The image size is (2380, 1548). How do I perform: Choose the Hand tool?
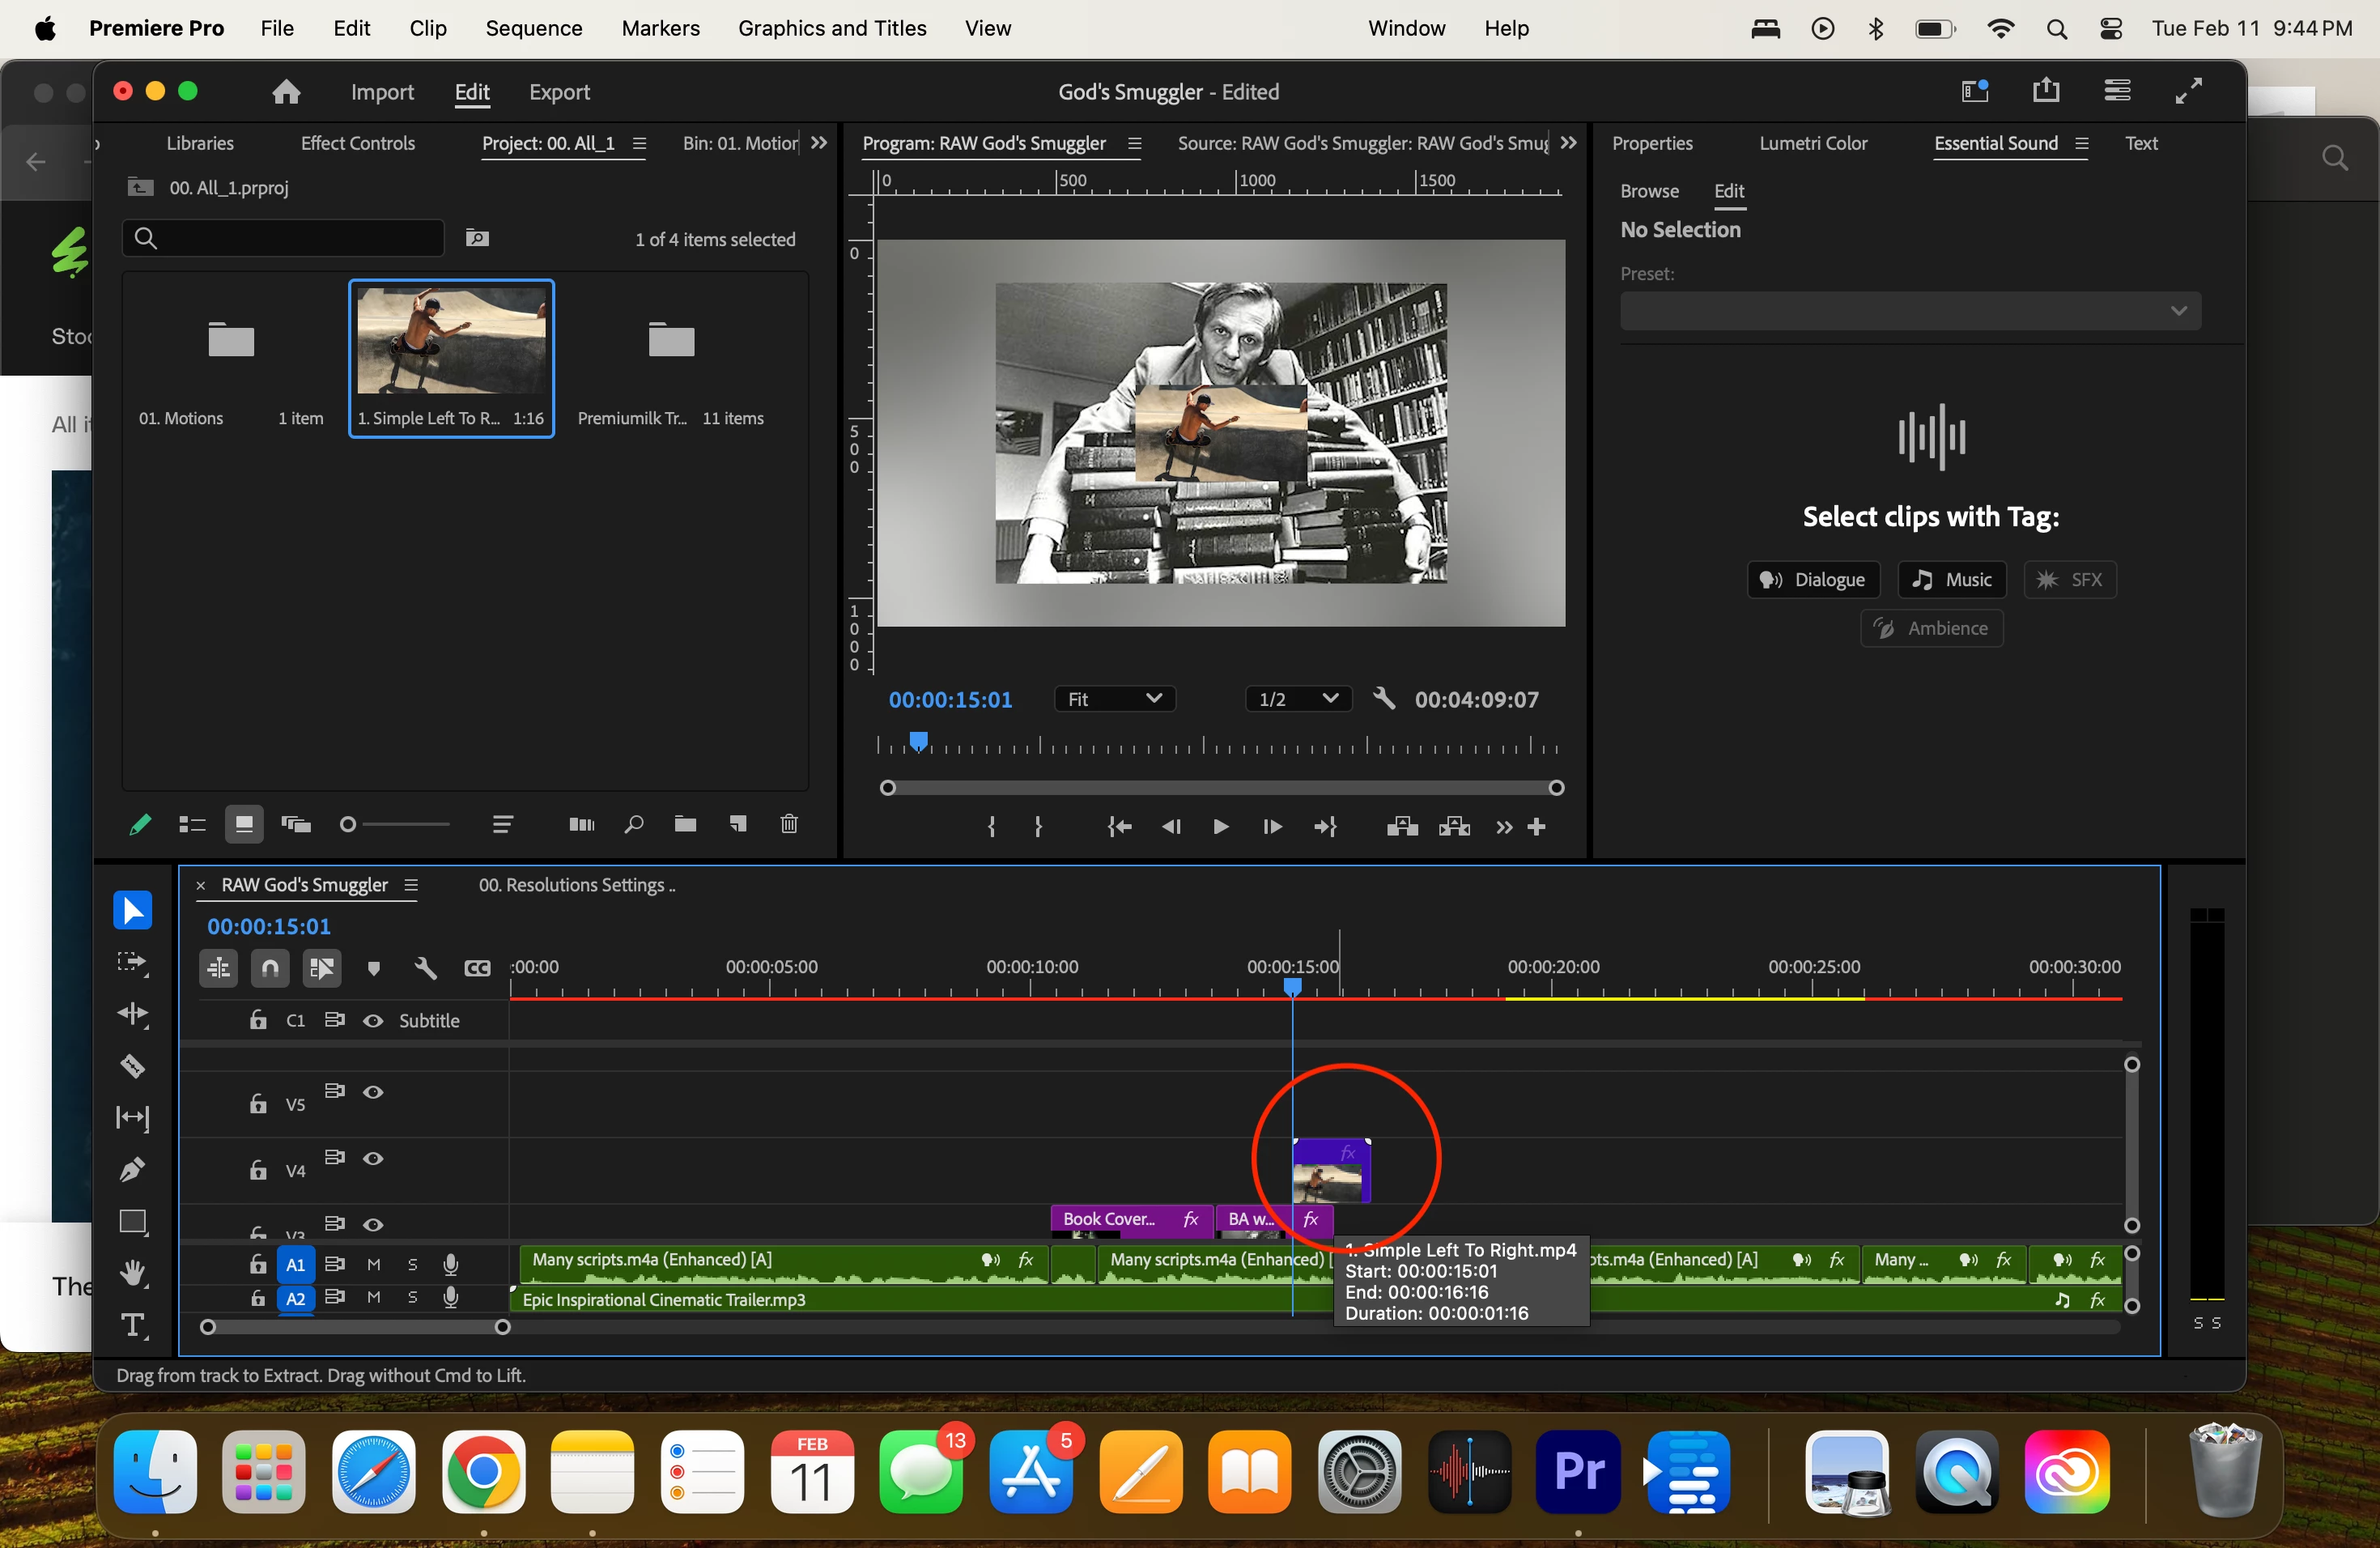click(x=132, y=1273)
